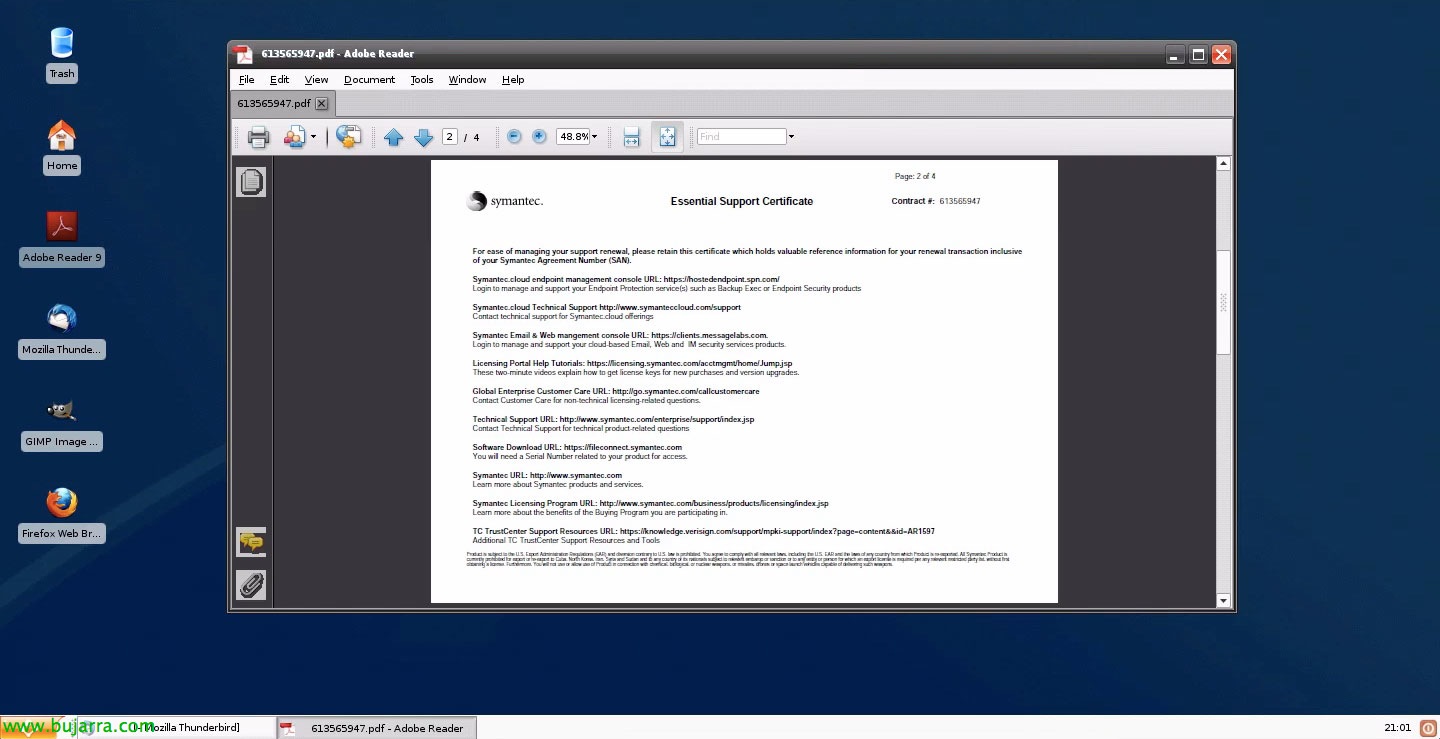
Task: Toggle the fit one full page icon
Action: 667,137
